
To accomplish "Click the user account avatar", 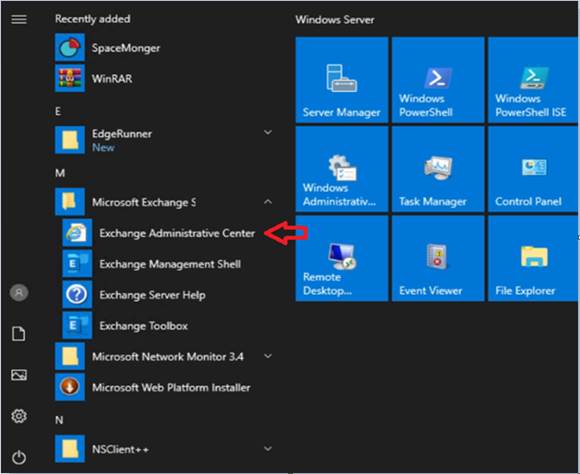I will coord(19,293).
